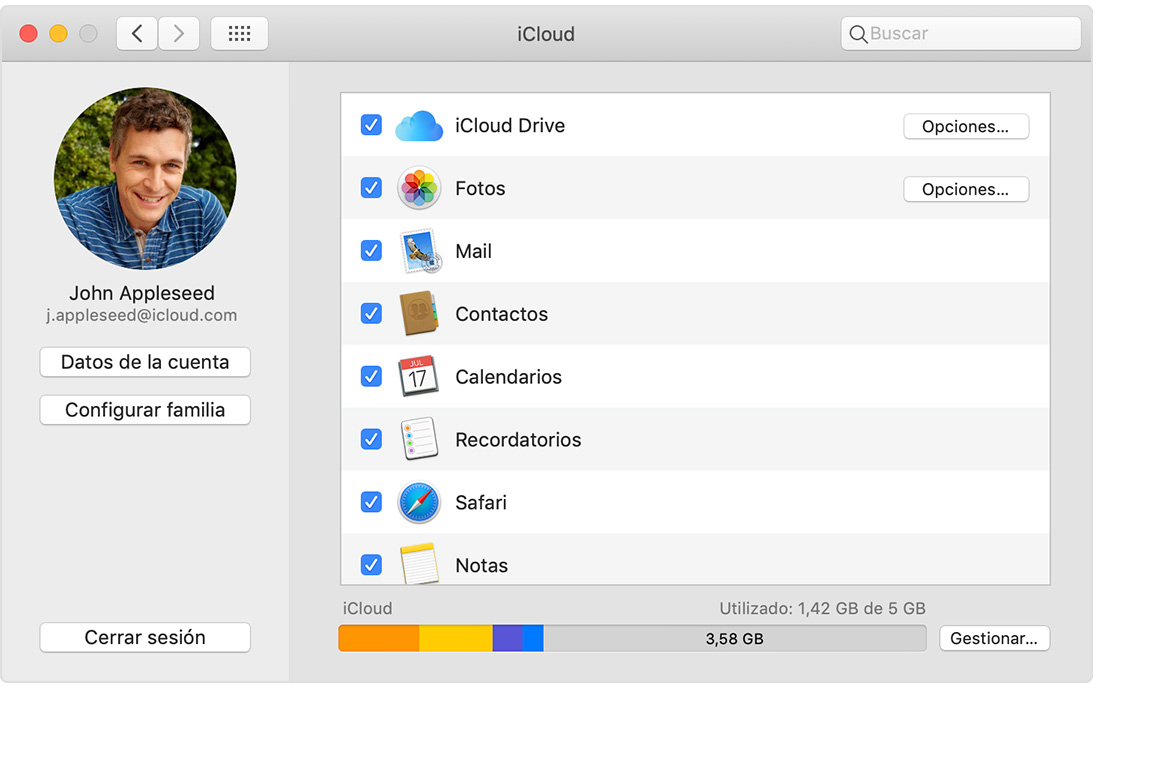The width and height of the screenshot is (1166, 768).
Task: Click John Appleseed's profile photo
Action: (x=145, y=178)
